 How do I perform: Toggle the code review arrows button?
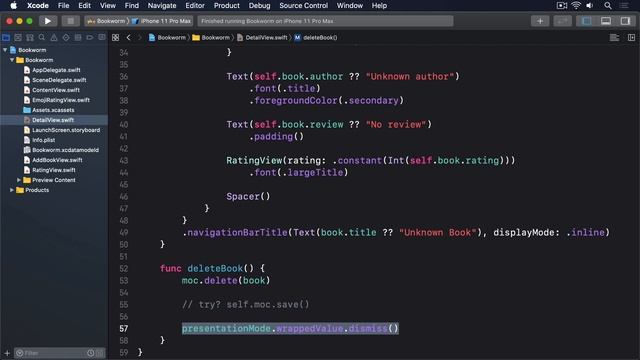562,21
